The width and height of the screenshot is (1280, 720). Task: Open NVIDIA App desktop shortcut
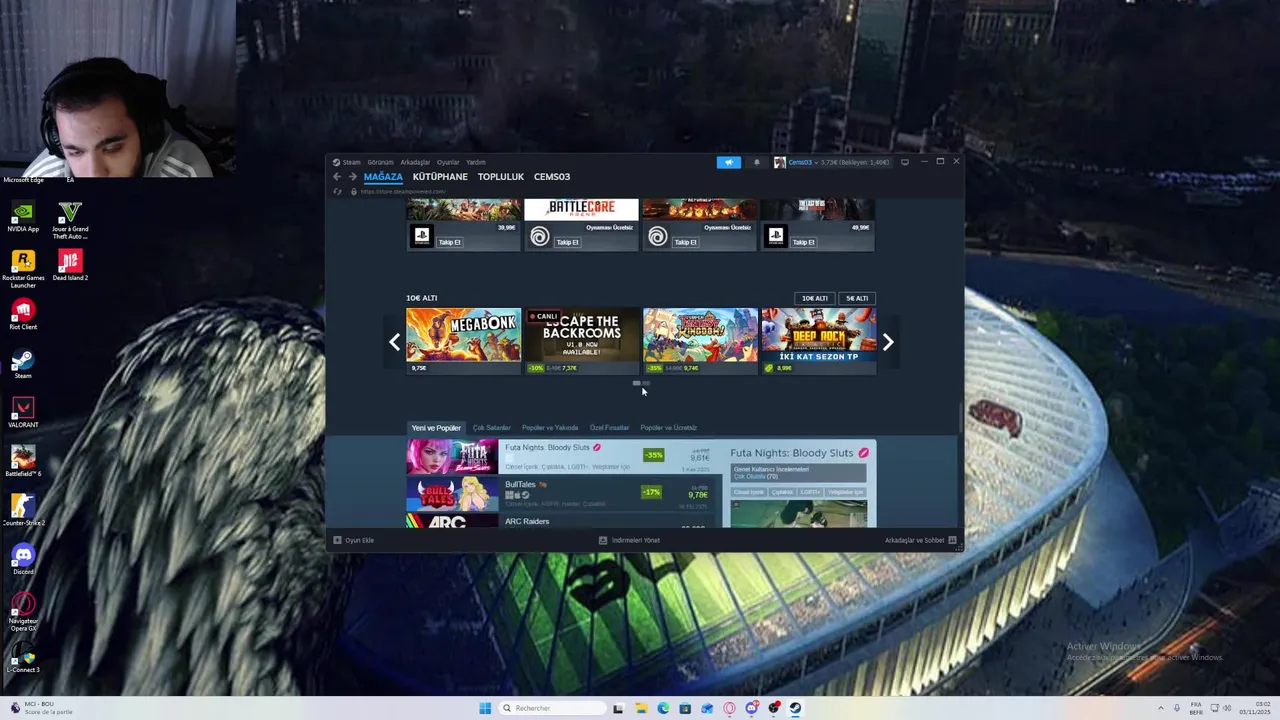(23, 217)
